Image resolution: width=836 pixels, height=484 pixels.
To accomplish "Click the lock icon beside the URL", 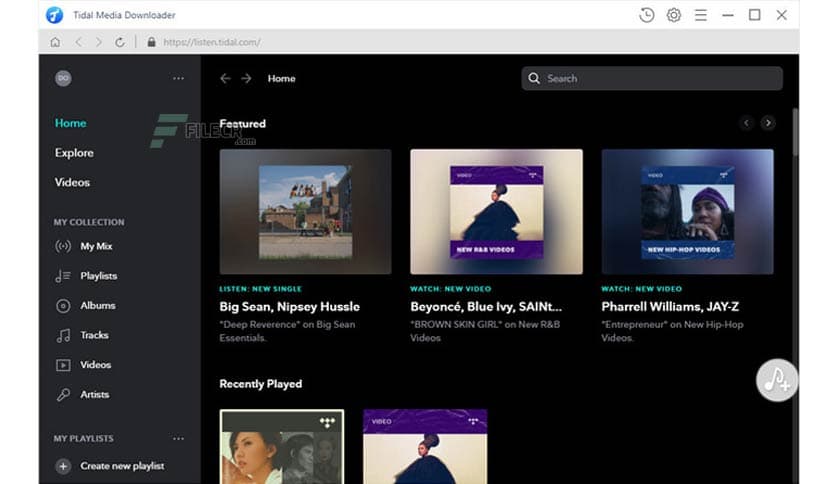I will [x=151, y=42].
